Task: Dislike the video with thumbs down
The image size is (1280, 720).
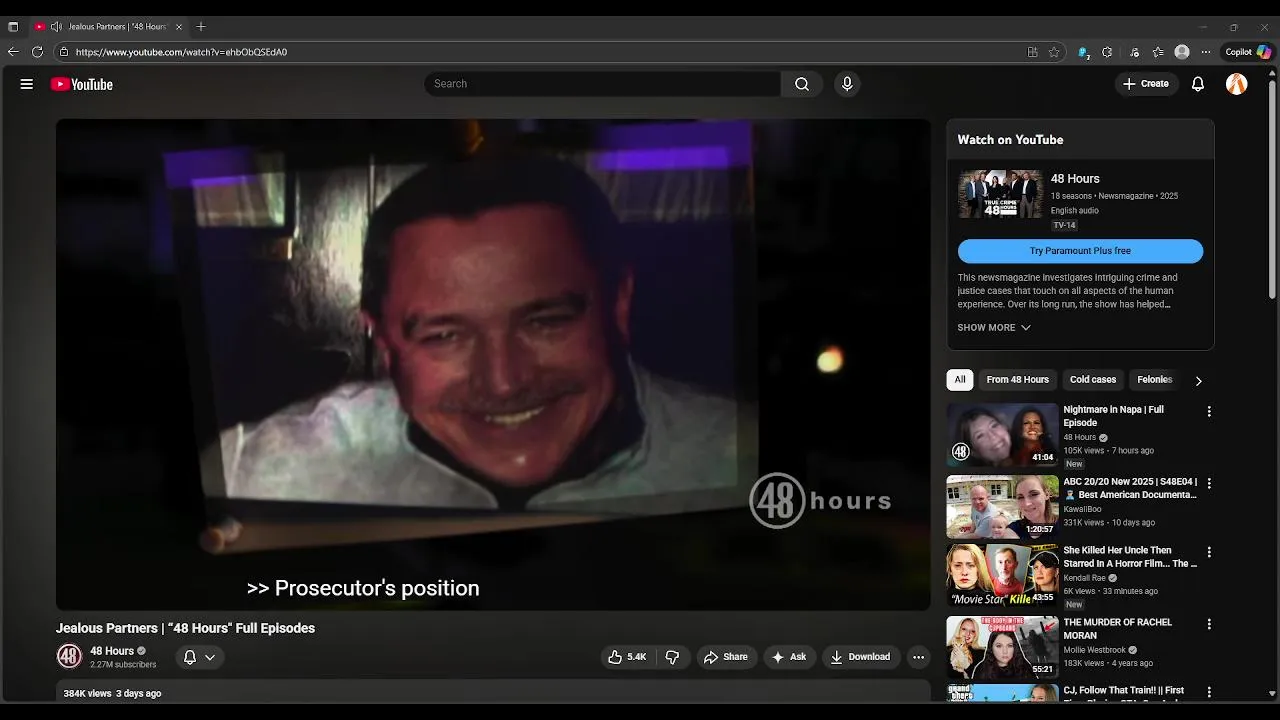Action: tap(672, 657)
